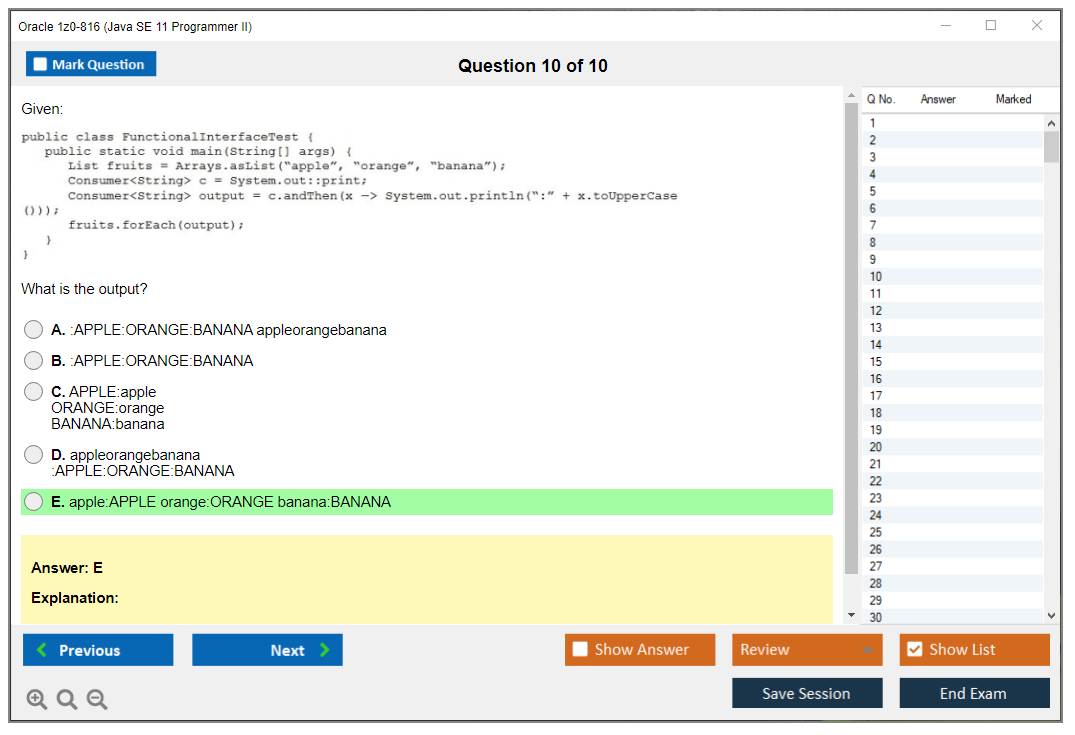This screenshot has width=1075, height=735.
Task: Uncheck the Show List checkbox
Action: click(x=914, y=650)
